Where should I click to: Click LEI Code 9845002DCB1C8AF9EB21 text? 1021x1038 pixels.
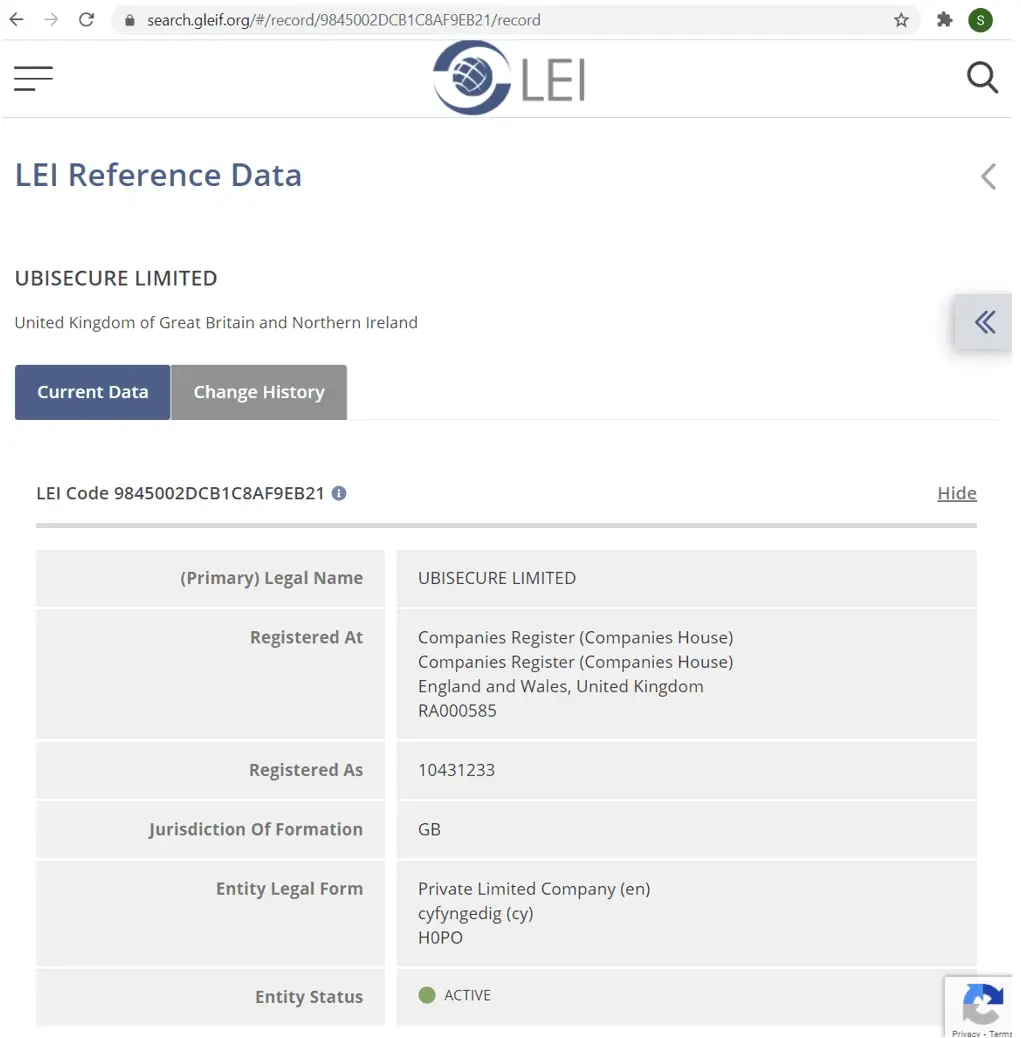coord(180,493)
